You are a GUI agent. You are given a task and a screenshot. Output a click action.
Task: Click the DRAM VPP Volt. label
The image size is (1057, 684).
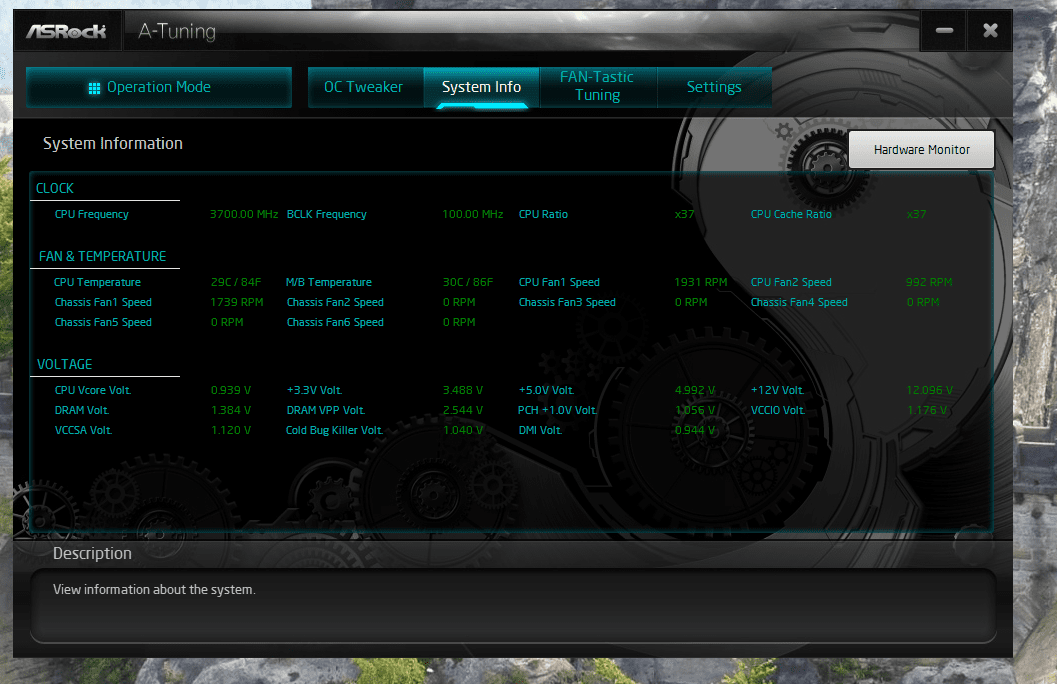[326, 411]
